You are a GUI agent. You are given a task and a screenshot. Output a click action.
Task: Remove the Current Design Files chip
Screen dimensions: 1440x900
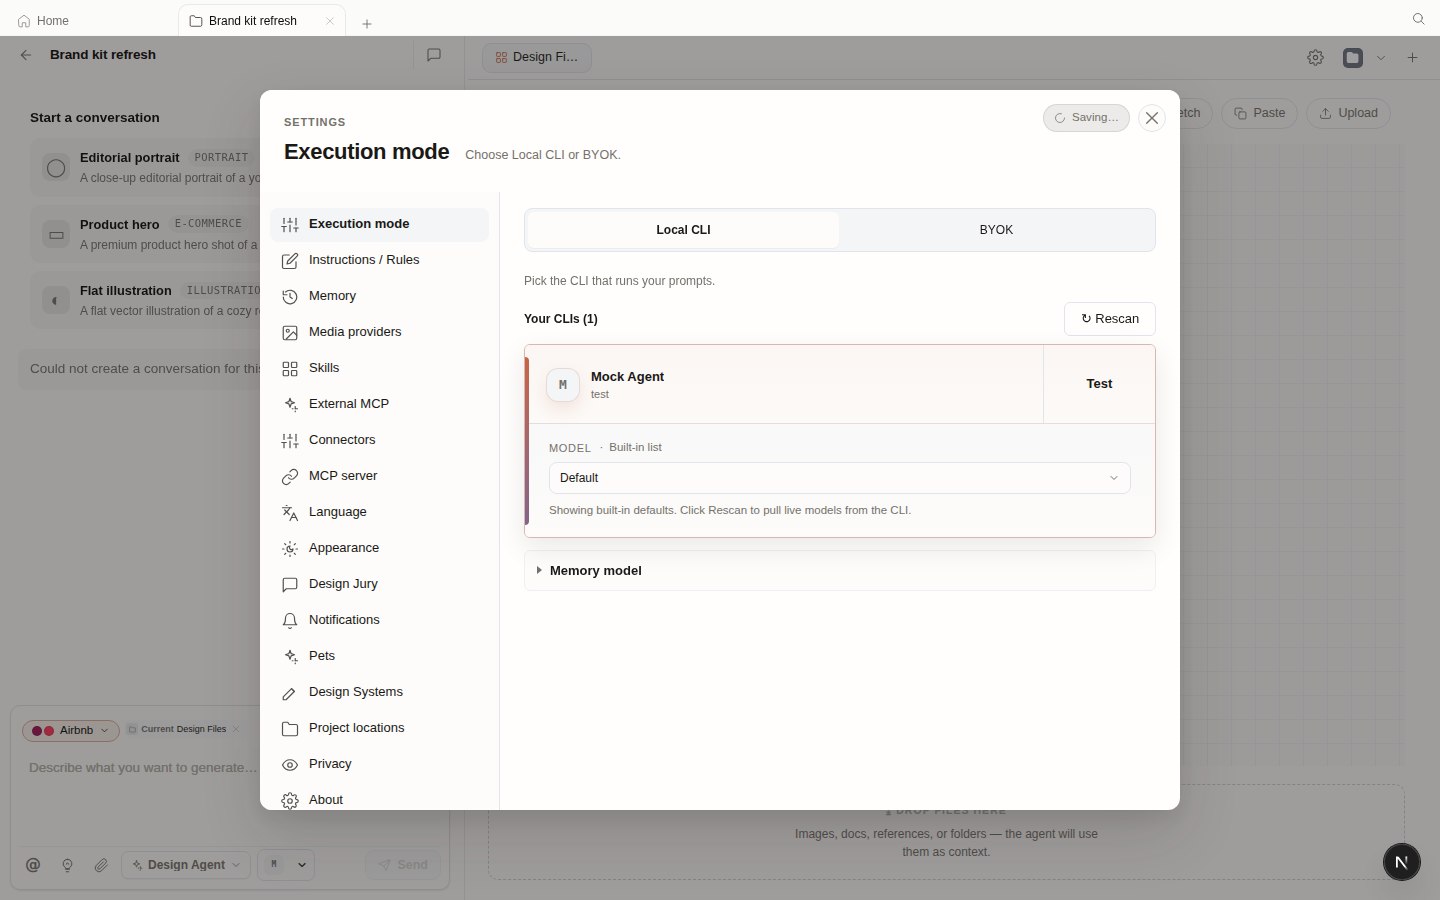pos(236,729)
